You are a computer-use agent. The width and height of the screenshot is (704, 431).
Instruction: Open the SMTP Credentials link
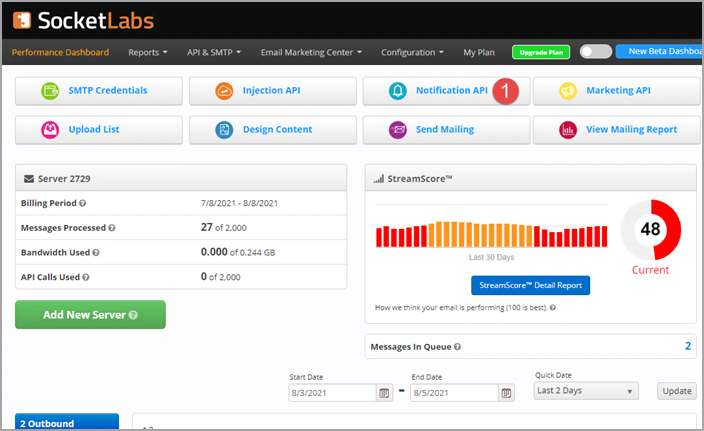click(x=108, y=90)
